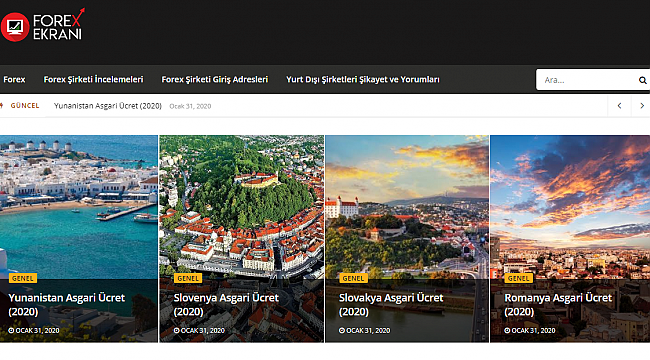Open the Slovakya Asgari Ücret (2020) article
The width and height of the screenshot is (650, 360).
(391, 304)
